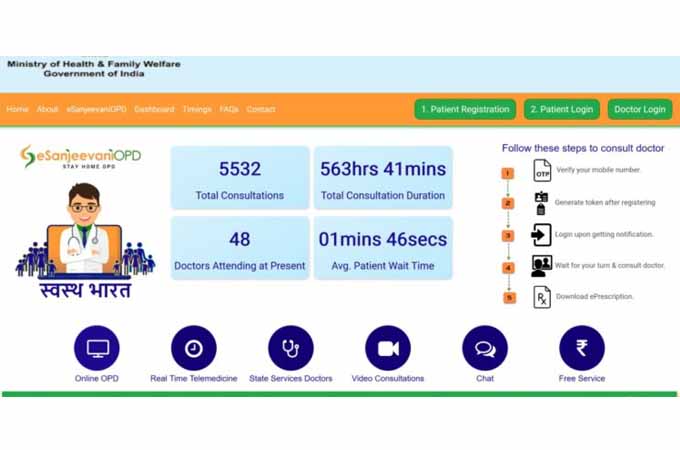
Task: Click the Avg. Patient Wait Time card
Action: [383, 248]
